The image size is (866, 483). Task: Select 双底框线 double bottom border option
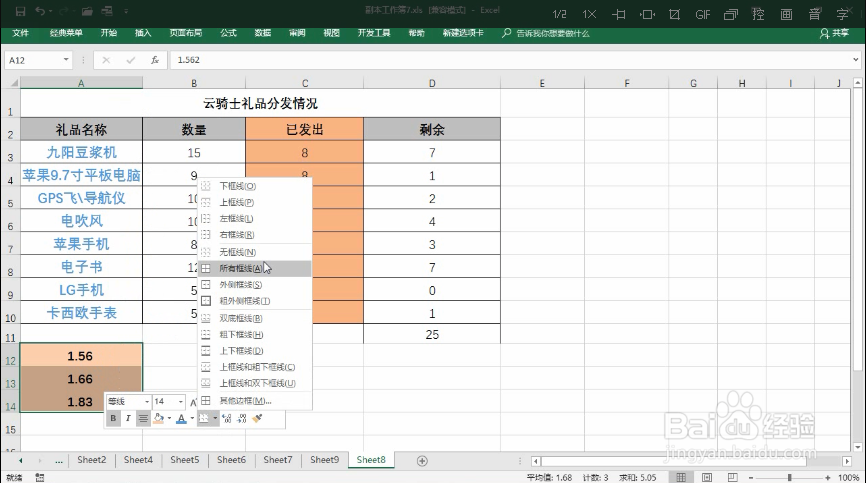(x=255, y=319)
